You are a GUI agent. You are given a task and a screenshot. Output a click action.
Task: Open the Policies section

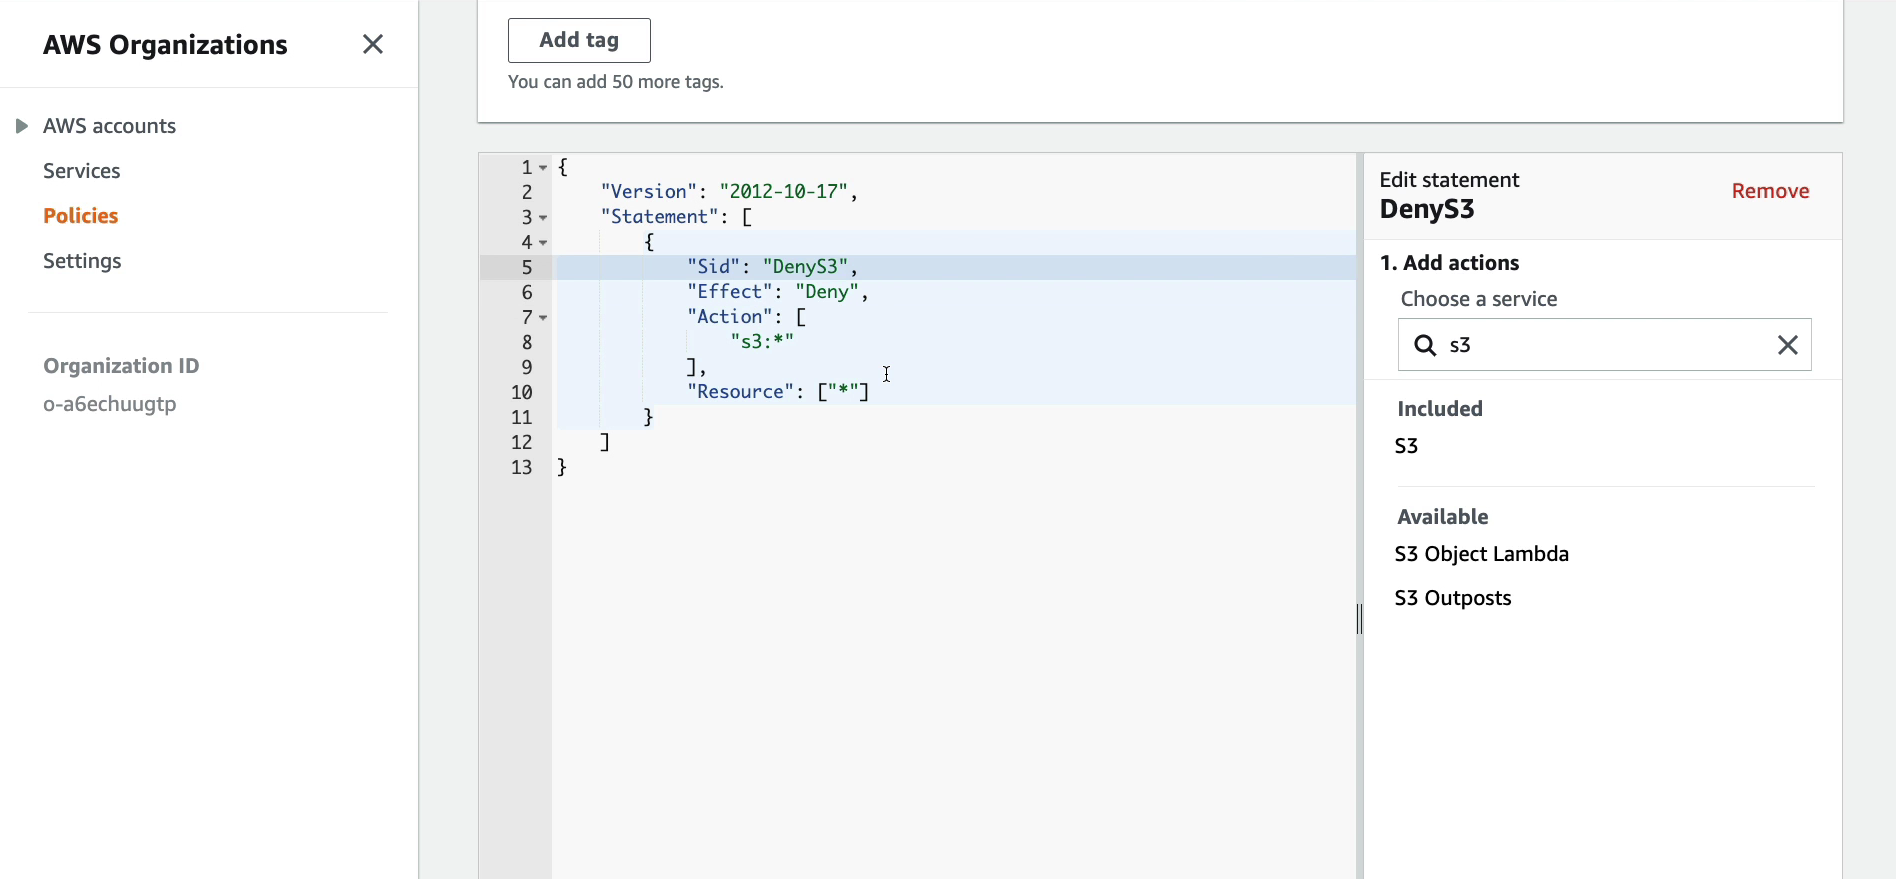[x=81, y=216]
